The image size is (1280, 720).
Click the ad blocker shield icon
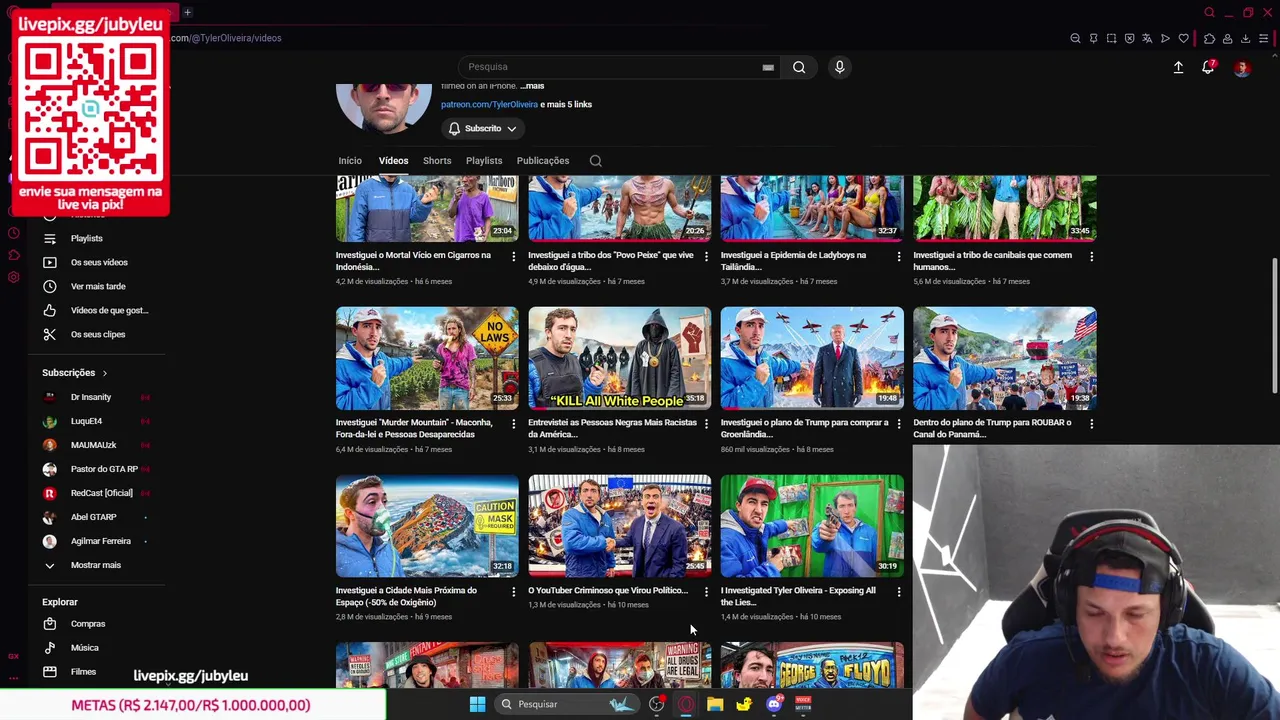(x=1129, y=38)
